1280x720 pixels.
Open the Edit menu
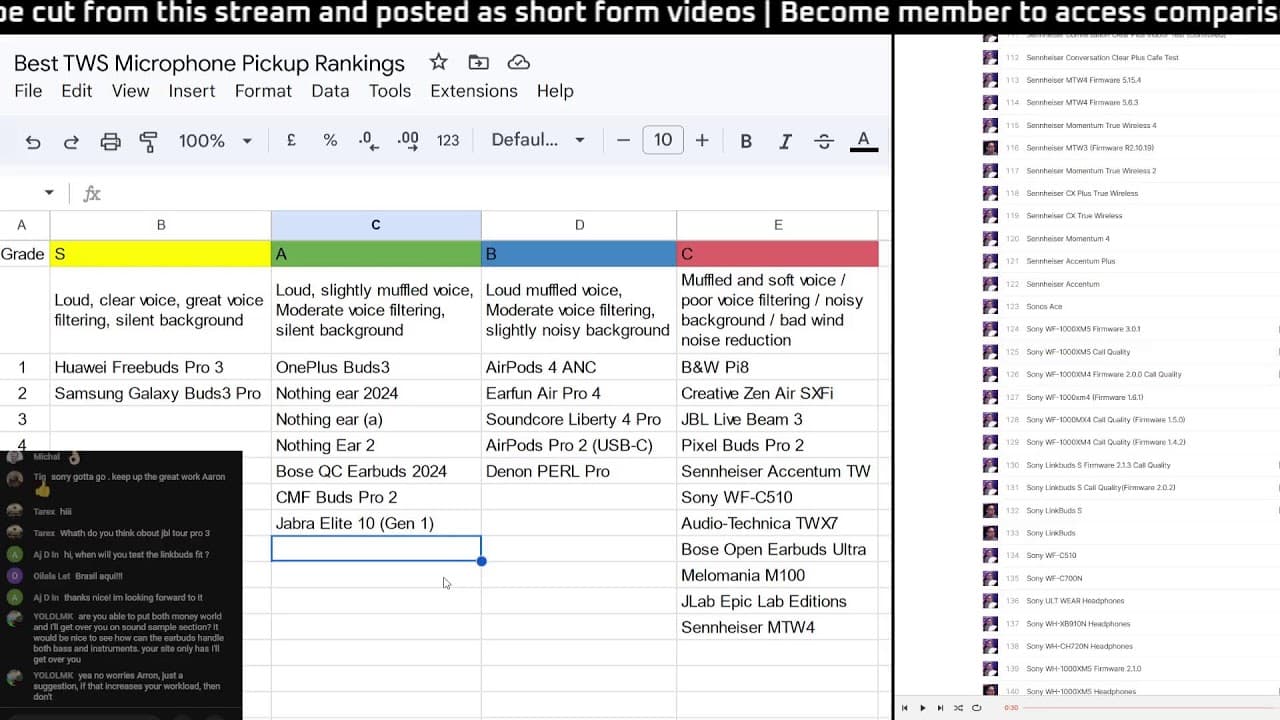click(x=77, y=91)
